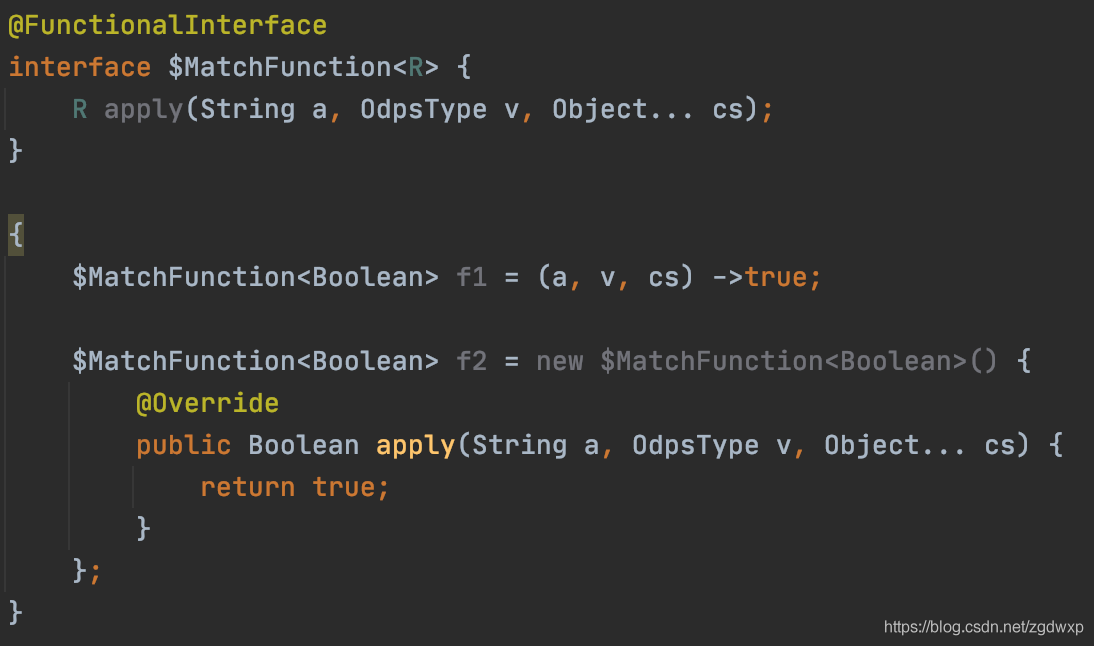Click variable f2 declaration
The width and height of the screenshot is (1094, 646).
point(472,361)
